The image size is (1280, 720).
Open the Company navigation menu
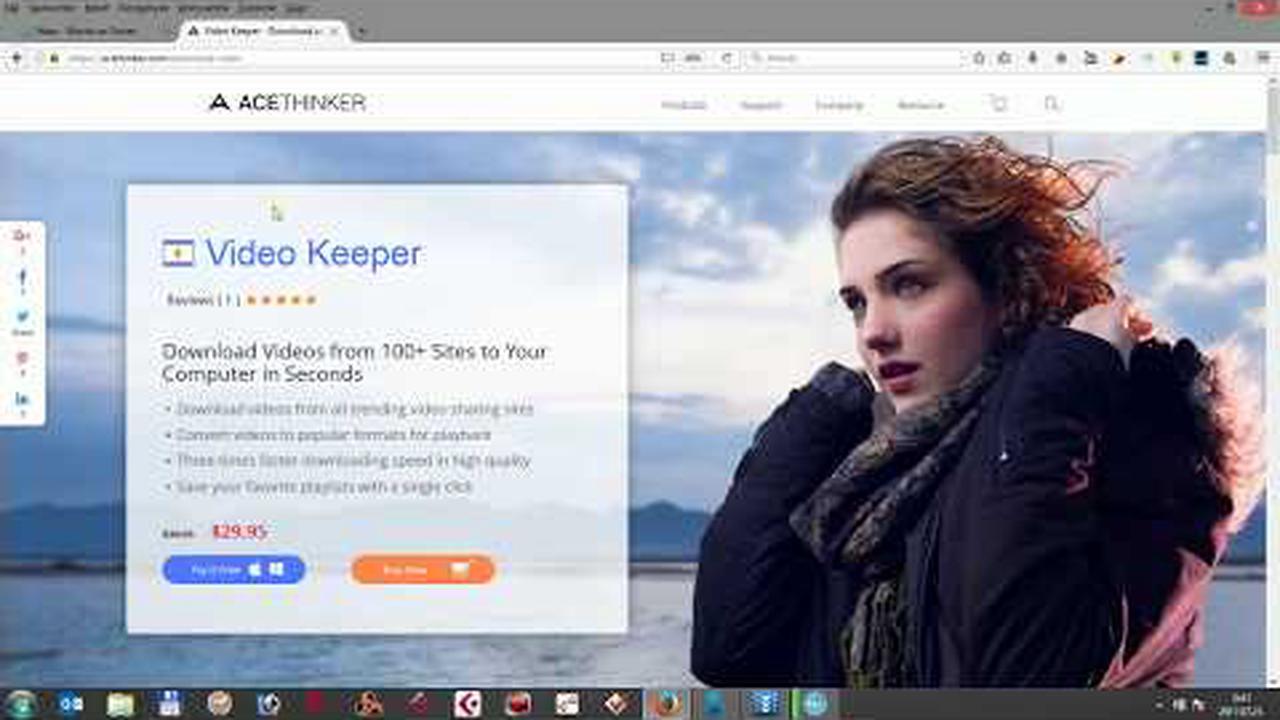(839, 105)
